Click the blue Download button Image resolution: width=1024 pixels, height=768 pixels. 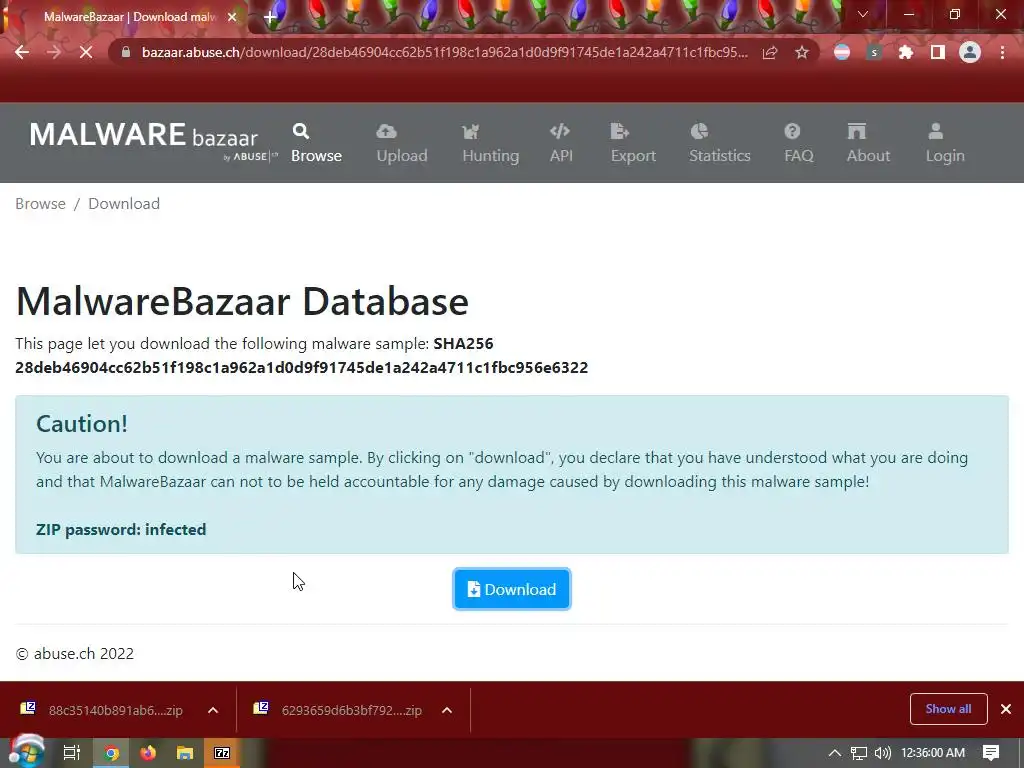(511, 589)
